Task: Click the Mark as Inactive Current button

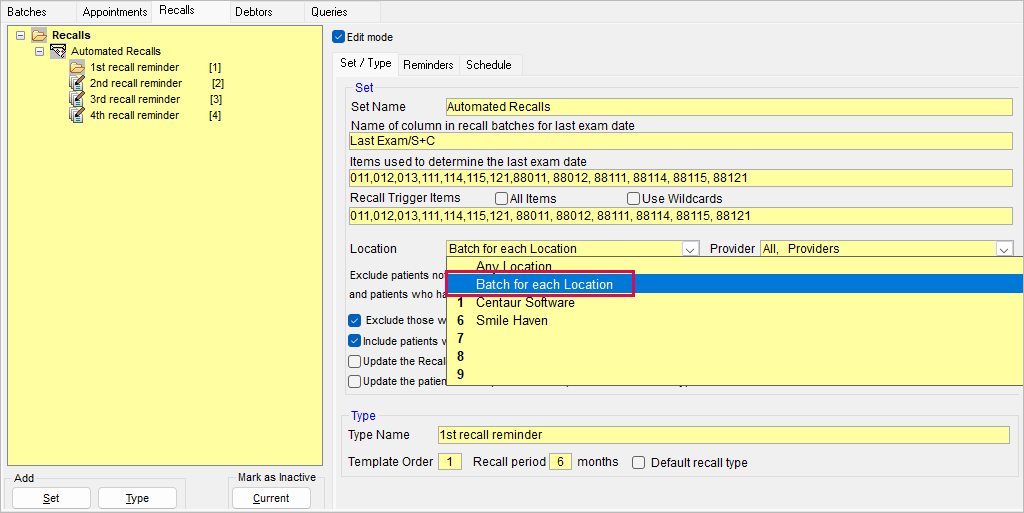Action: coord(270,498)
